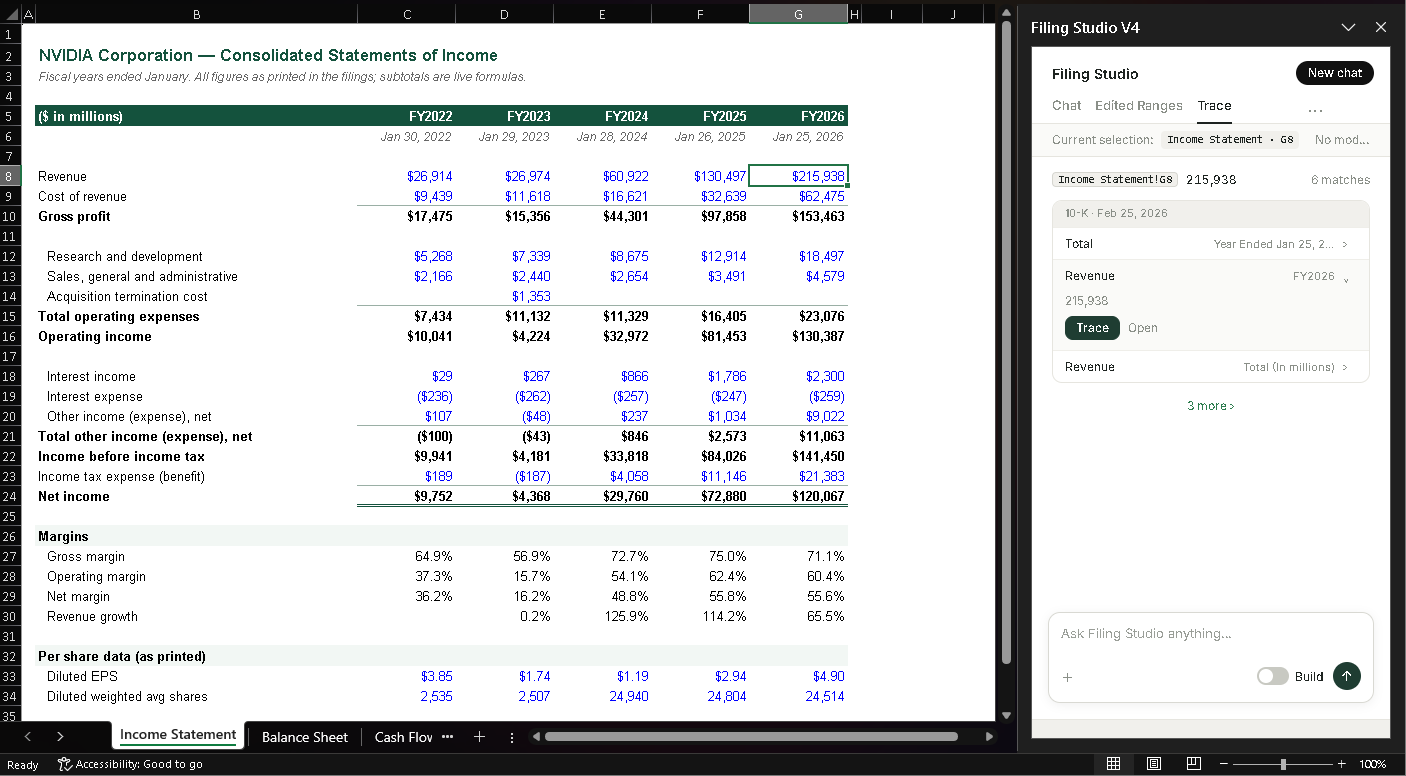
Task: Focus the Ask Filing Studio anything input
Action: 1211,634
